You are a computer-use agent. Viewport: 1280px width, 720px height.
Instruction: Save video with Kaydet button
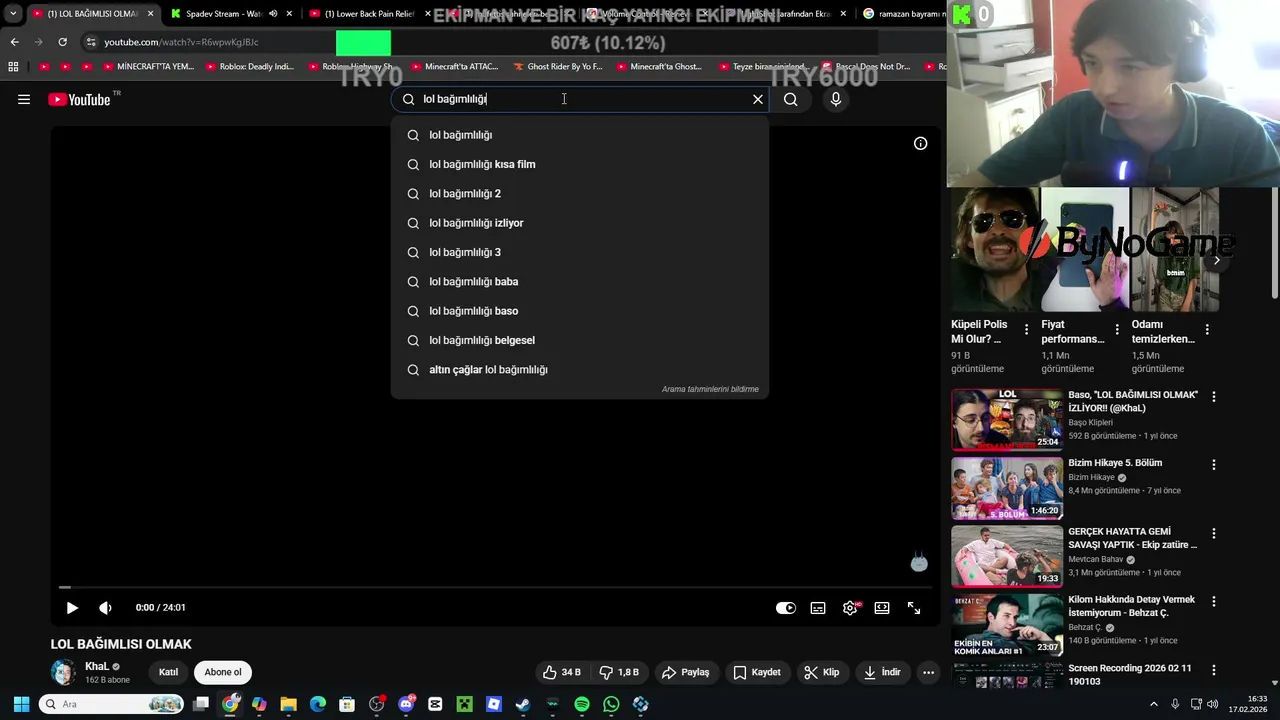click(756, 672)
